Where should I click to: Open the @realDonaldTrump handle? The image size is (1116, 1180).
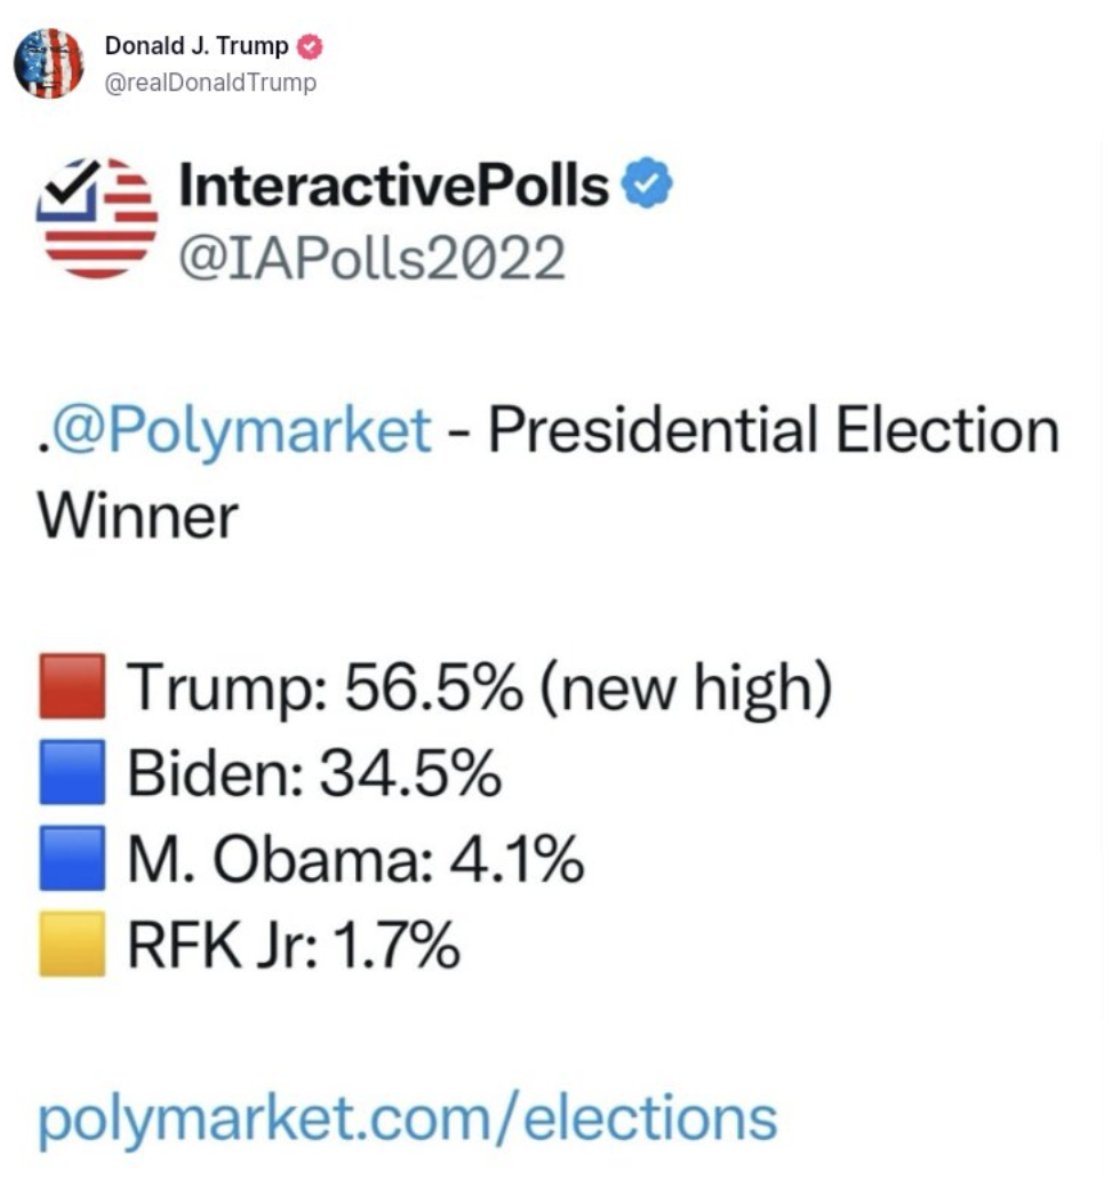(x=211, y=82)
